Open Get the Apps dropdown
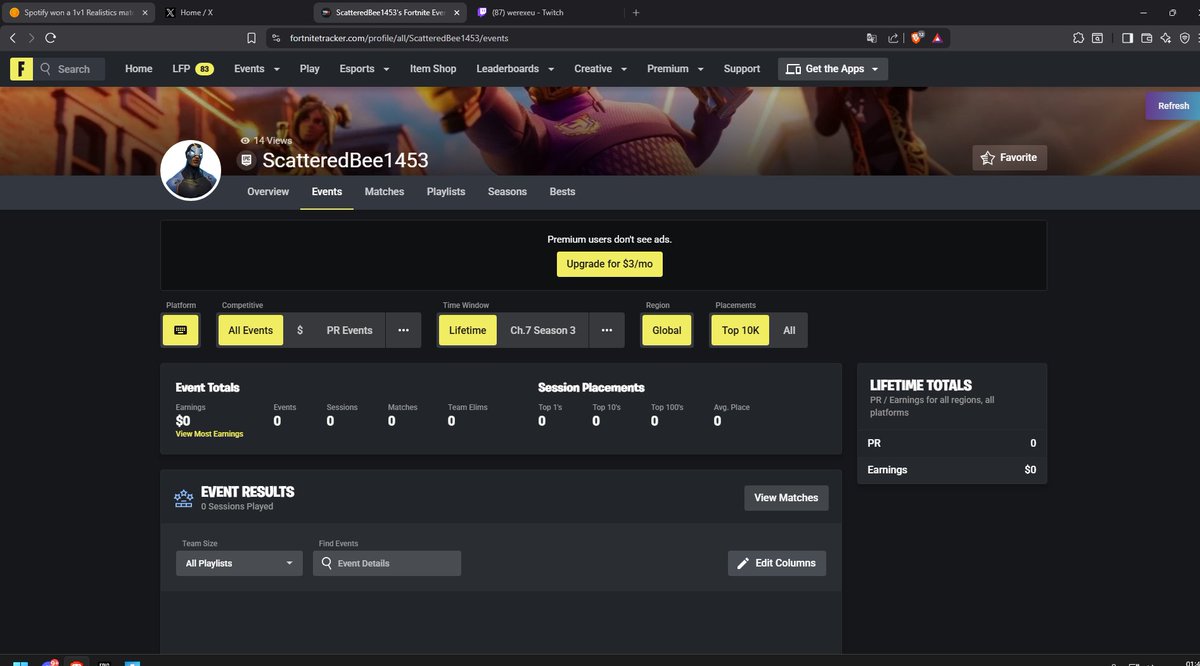Viewport: 1200px width, 666px height. coord(833,69)
